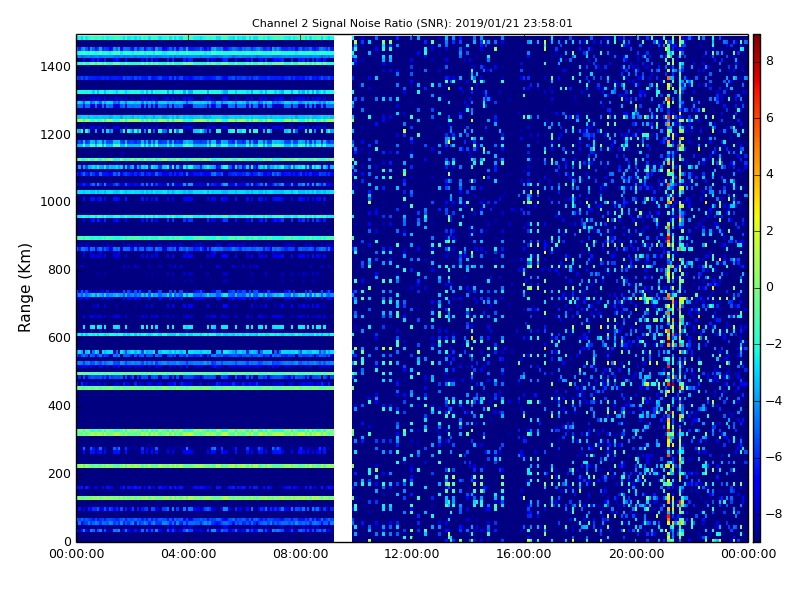Screen dimensions: 800x600
Task: Click the colorbar tick label 8
Action: (770, 61)
